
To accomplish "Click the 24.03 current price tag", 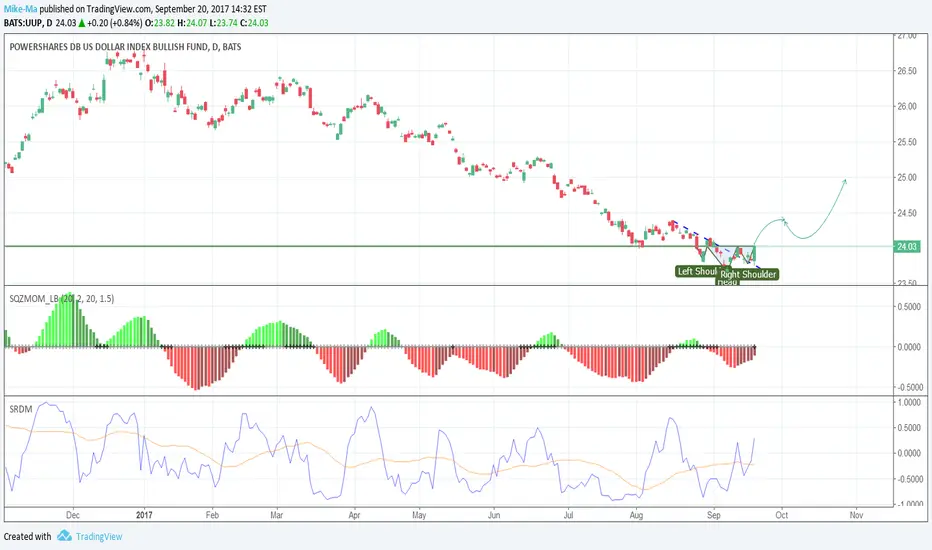I will click(x=907, y=246).
